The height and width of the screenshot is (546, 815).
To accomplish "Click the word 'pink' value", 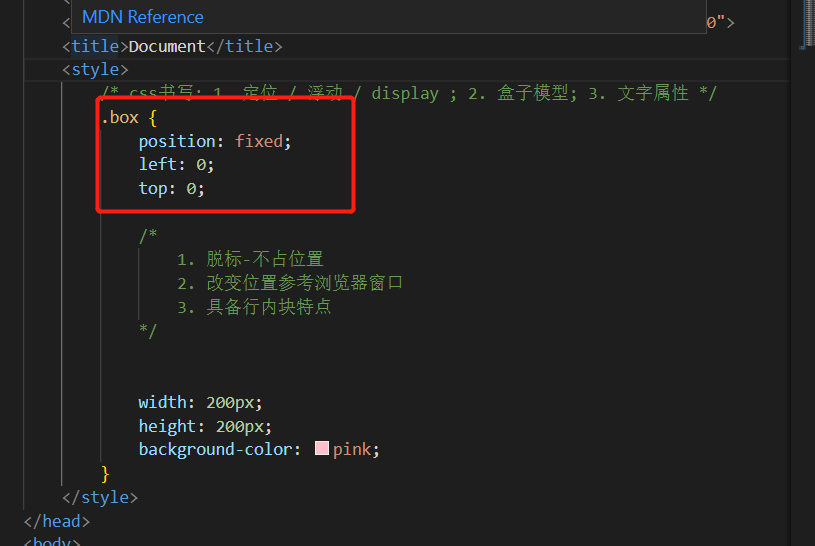I will [x=354, y=449].
